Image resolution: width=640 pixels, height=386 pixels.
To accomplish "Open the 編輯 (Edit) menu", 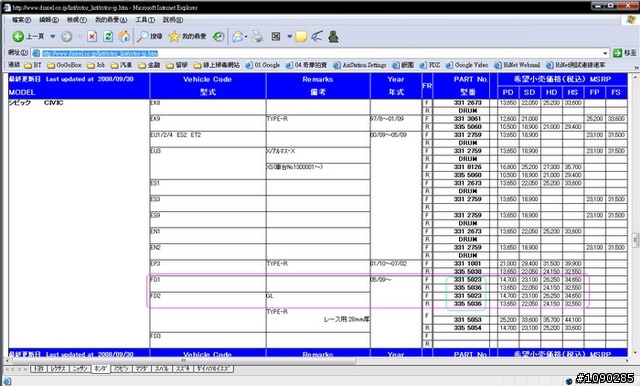I will [49, 20].
